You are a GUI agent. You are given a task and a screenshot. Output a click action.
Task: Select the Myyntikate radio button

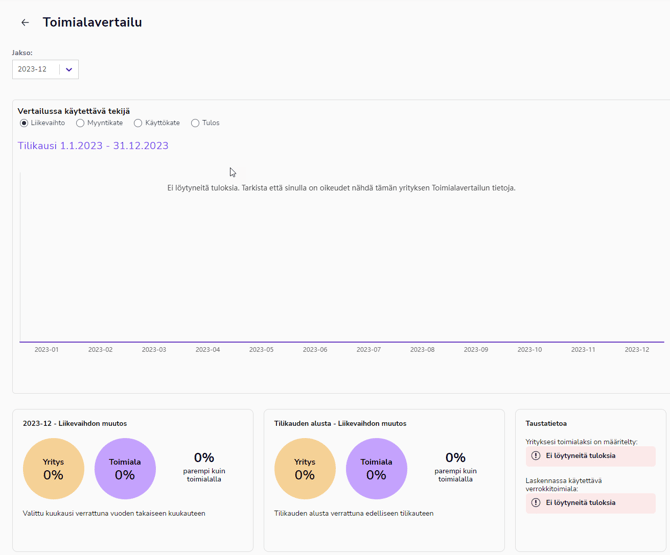tap(80, 123)
